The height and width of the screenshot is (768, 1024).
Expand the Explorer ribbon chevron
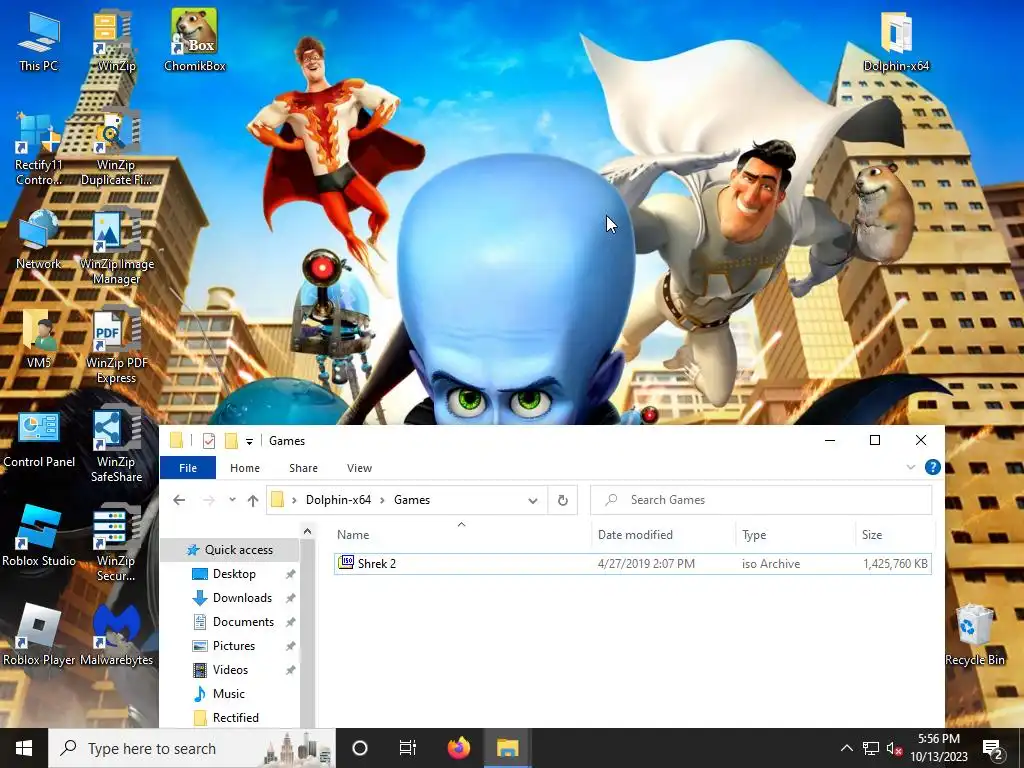tap(911, 468)
